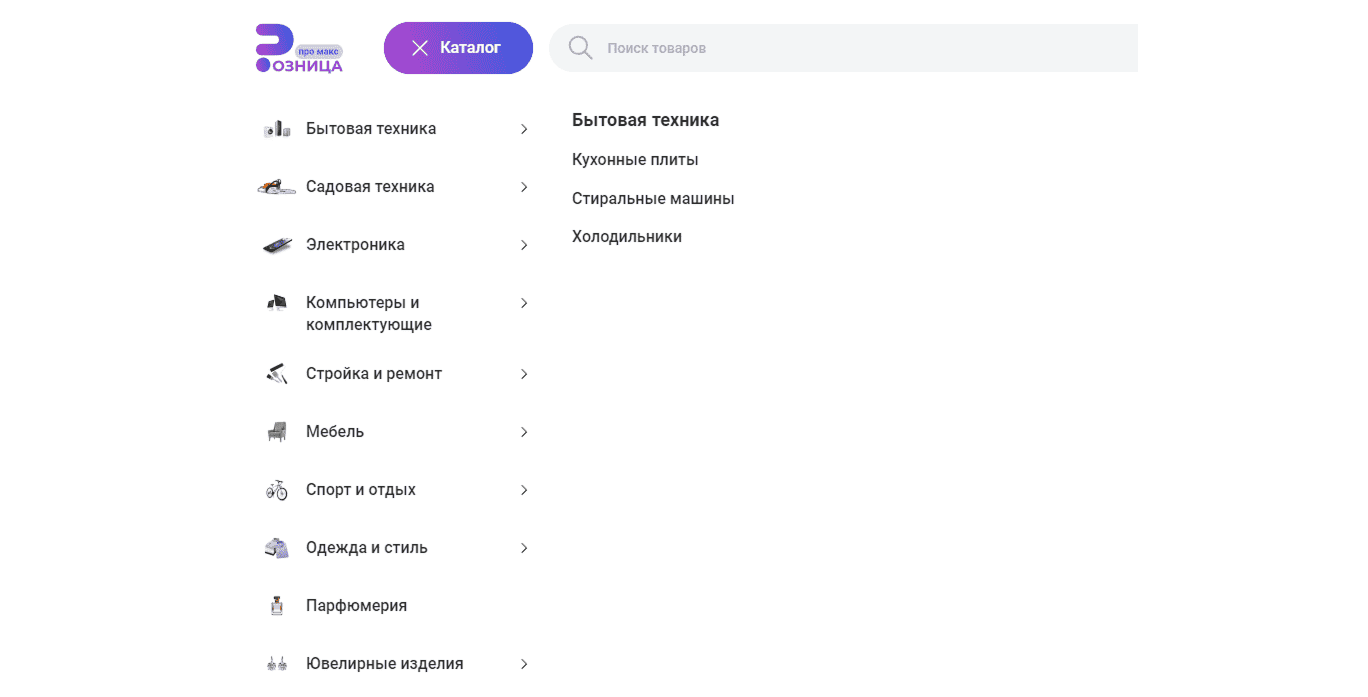Expand Компьютеры и комплектующие chevron

click(524, 303)
